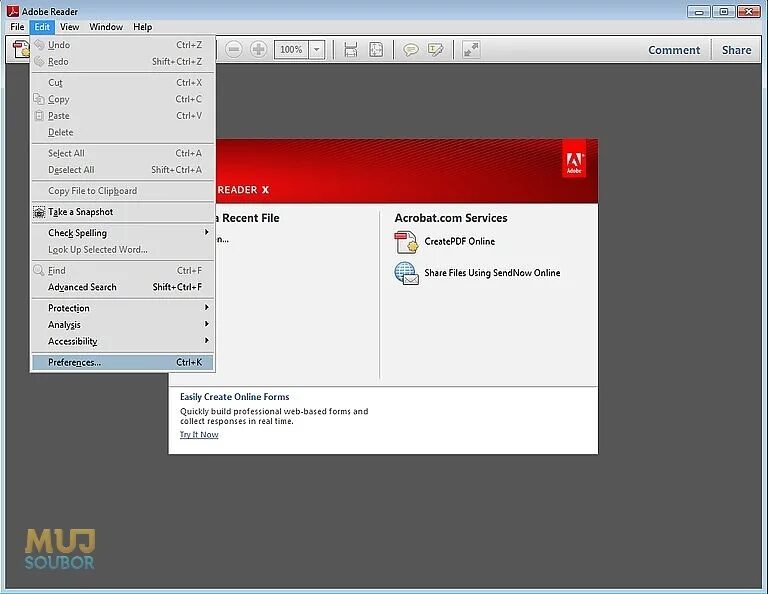Screen dimensions: 768x594
Task: Click Find in the Edit menu
Action: click(123, 270)
